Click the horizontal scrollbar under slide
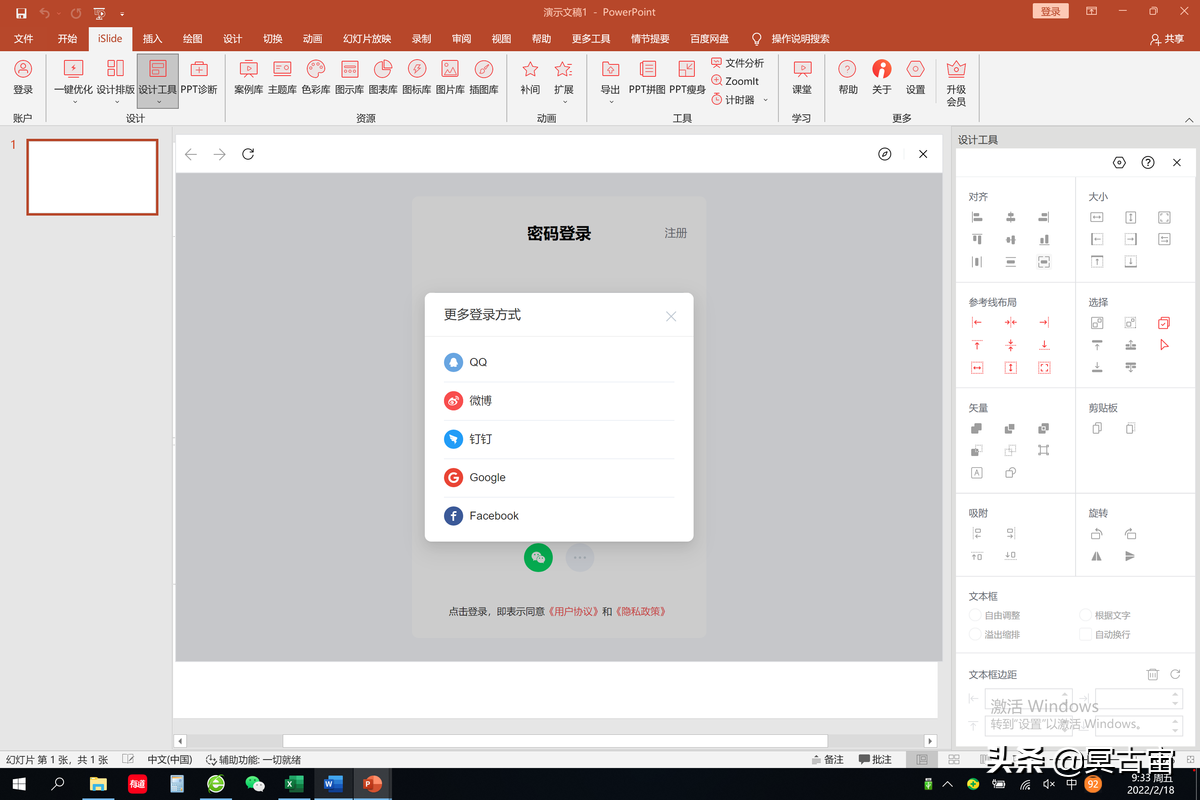 click(555, 741)
